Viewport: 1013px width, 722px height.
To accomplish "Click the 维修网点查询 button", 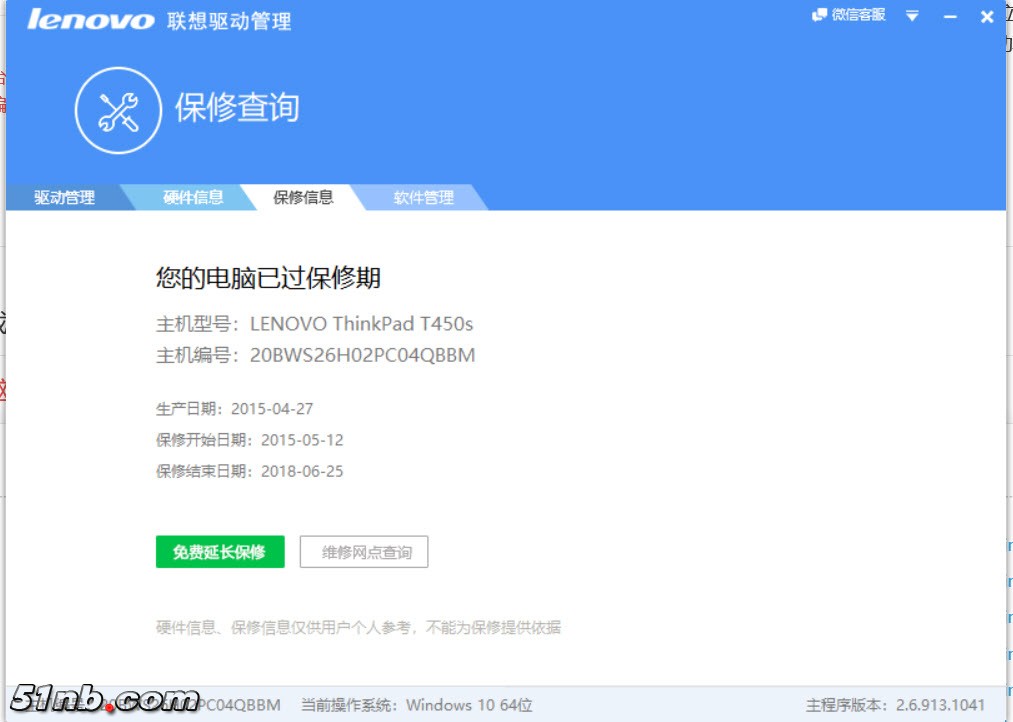I will coord(364,552).
